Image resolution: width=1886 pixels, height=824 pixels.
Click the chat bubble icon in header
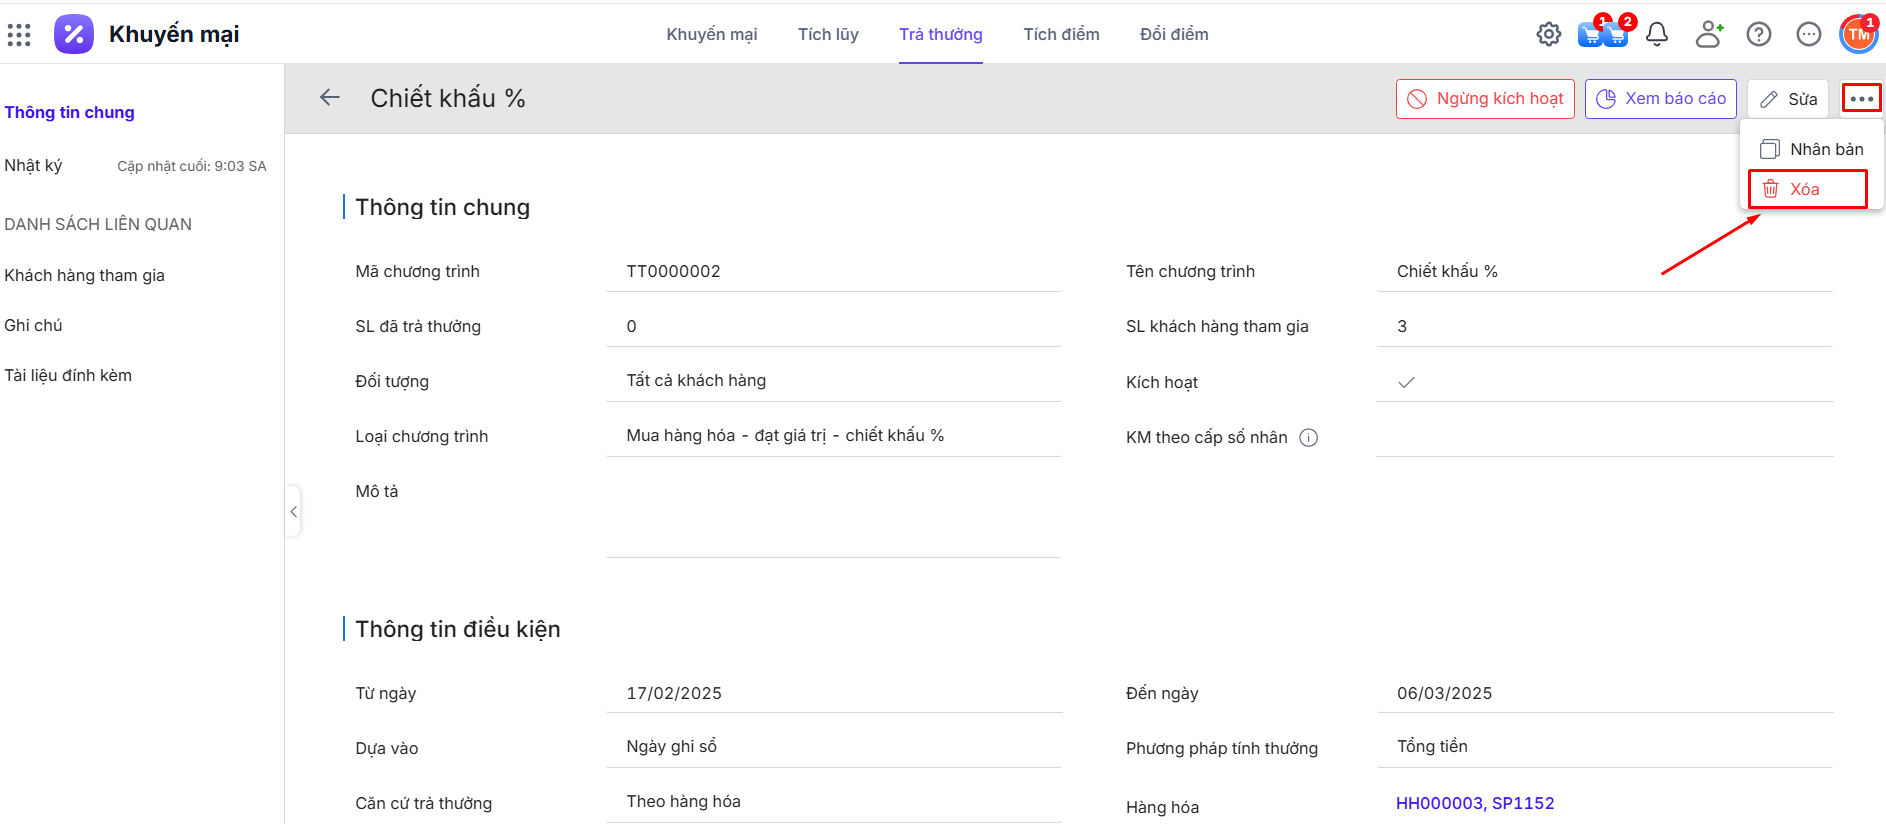click(1808, 35)
